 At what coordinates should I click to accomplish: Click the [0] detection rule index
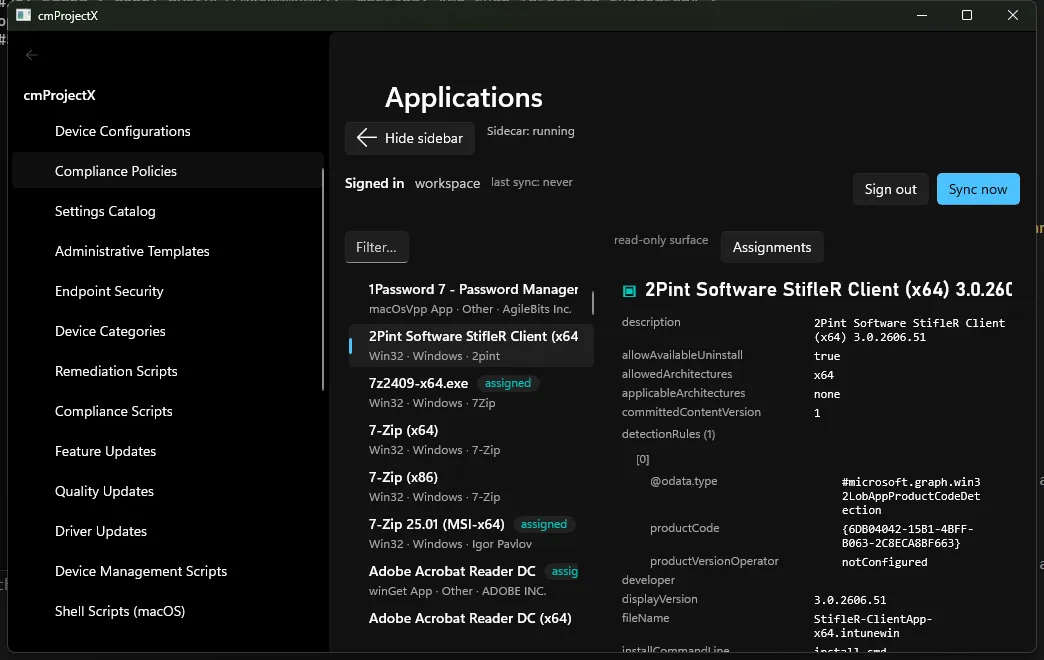[643, 460]
